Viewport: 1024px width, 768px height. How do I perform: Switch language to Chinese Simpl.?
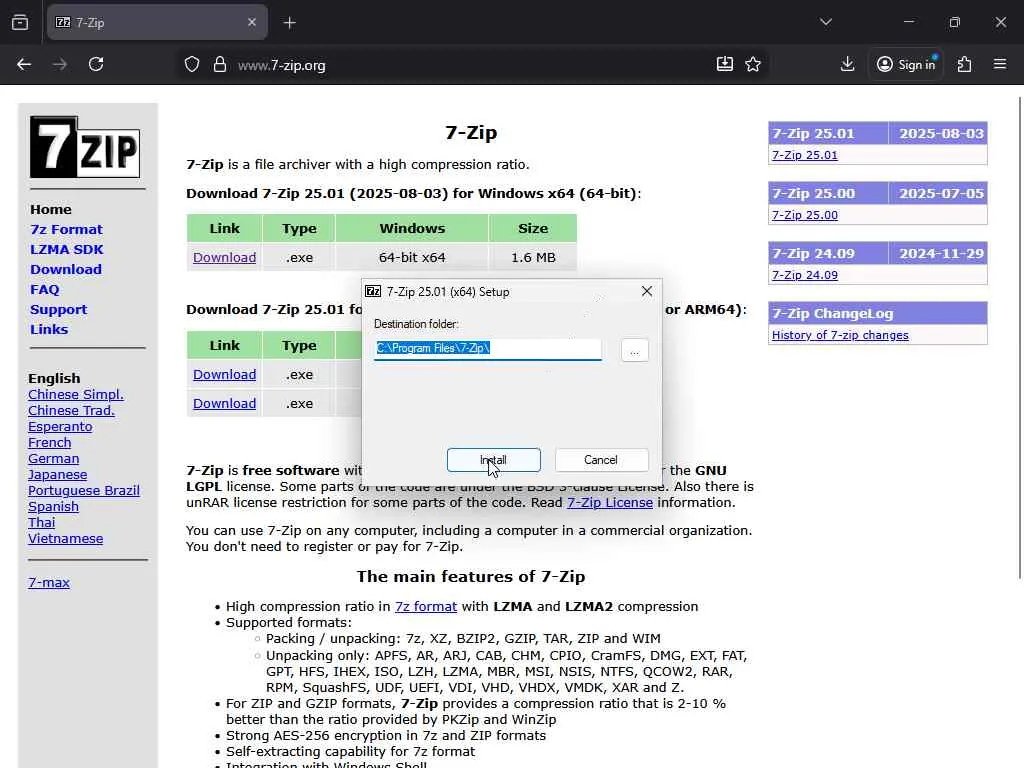pos(76,394)
